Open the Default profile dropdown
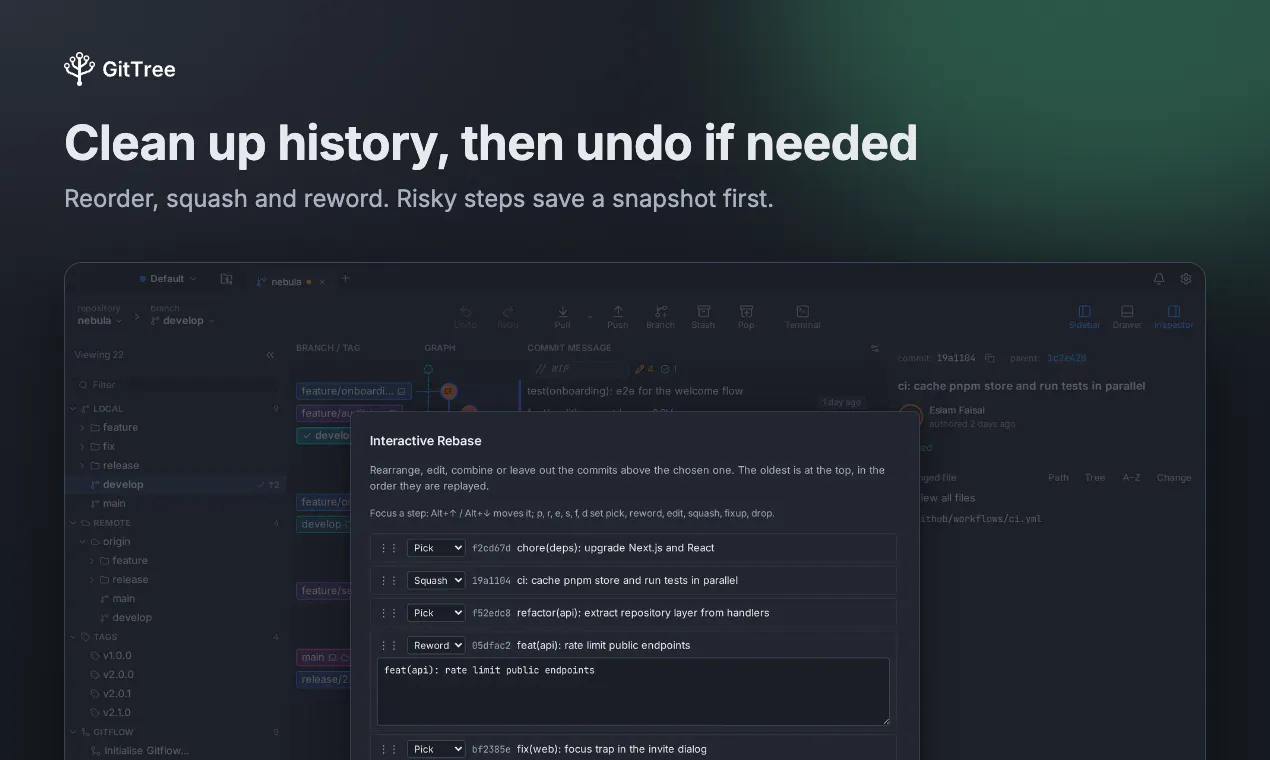 tap(168, 279)
